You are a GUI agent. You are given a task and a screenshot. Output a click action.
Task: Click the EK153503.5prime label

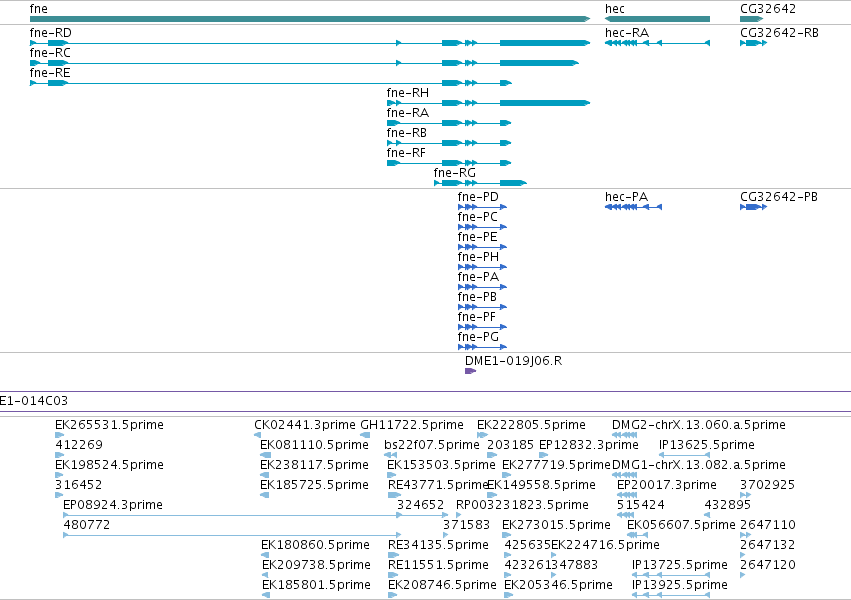[441, 465]
